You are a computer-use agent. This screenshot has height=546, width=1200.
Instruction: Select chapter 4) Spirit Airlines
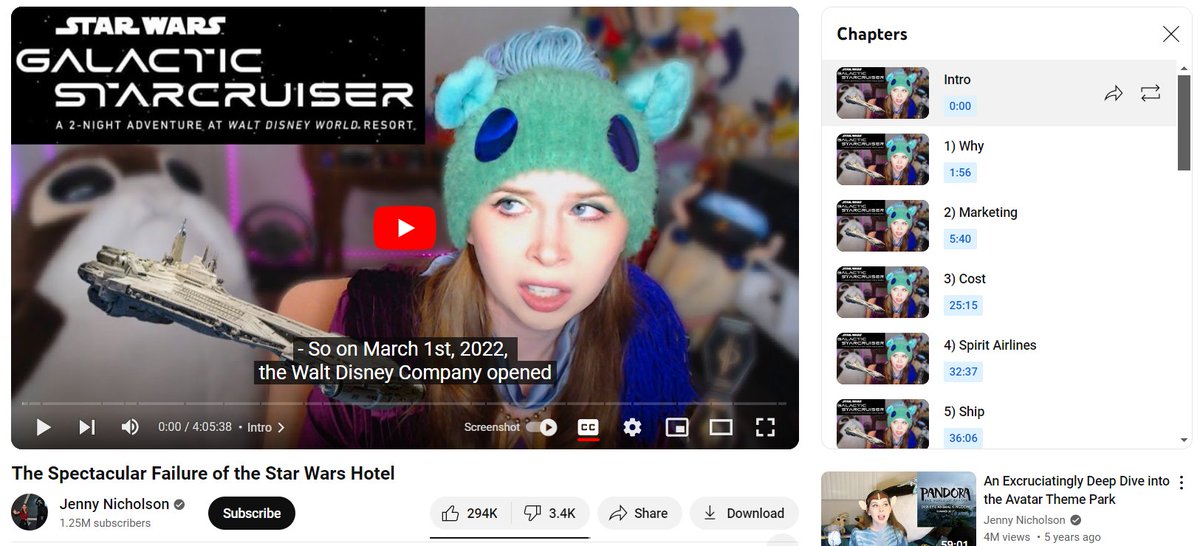pyautogui.click(x=990, y=345)
